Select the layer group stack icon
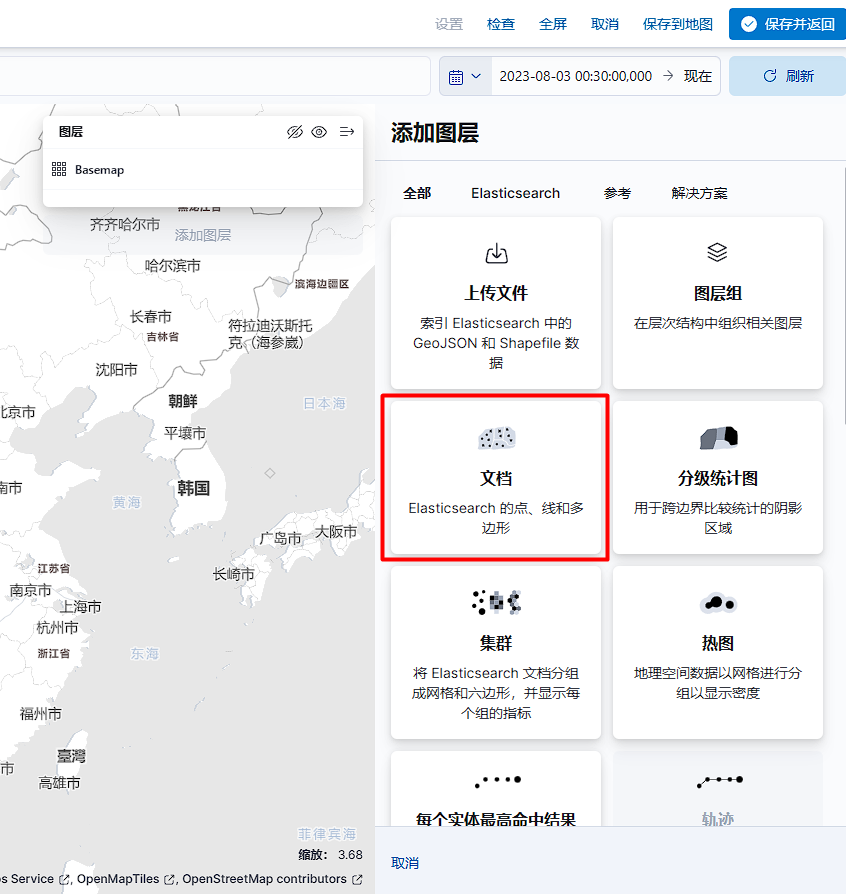 (717, 252)
